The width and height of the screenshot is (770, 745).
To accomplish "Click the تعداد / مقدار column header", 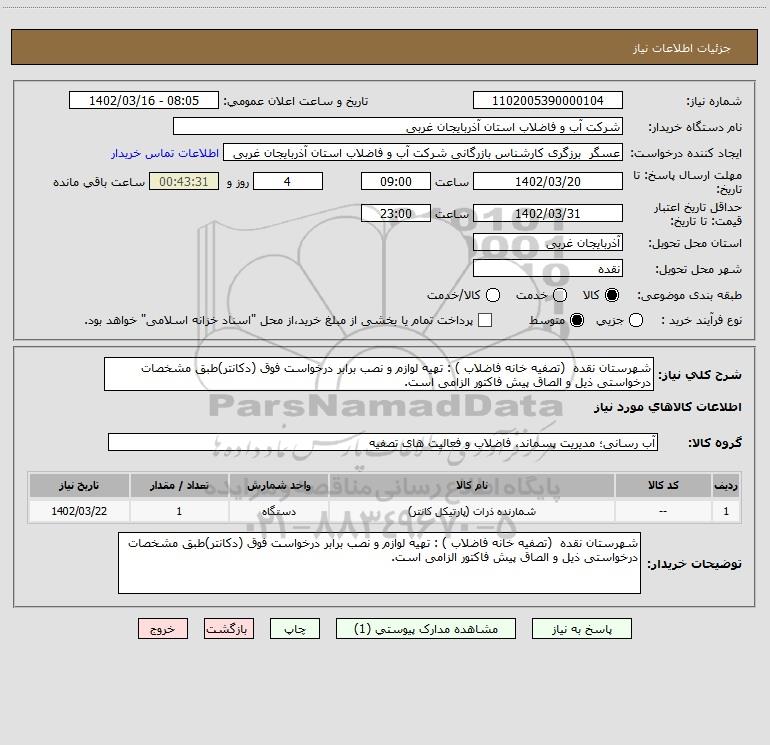I will (179, 485).
